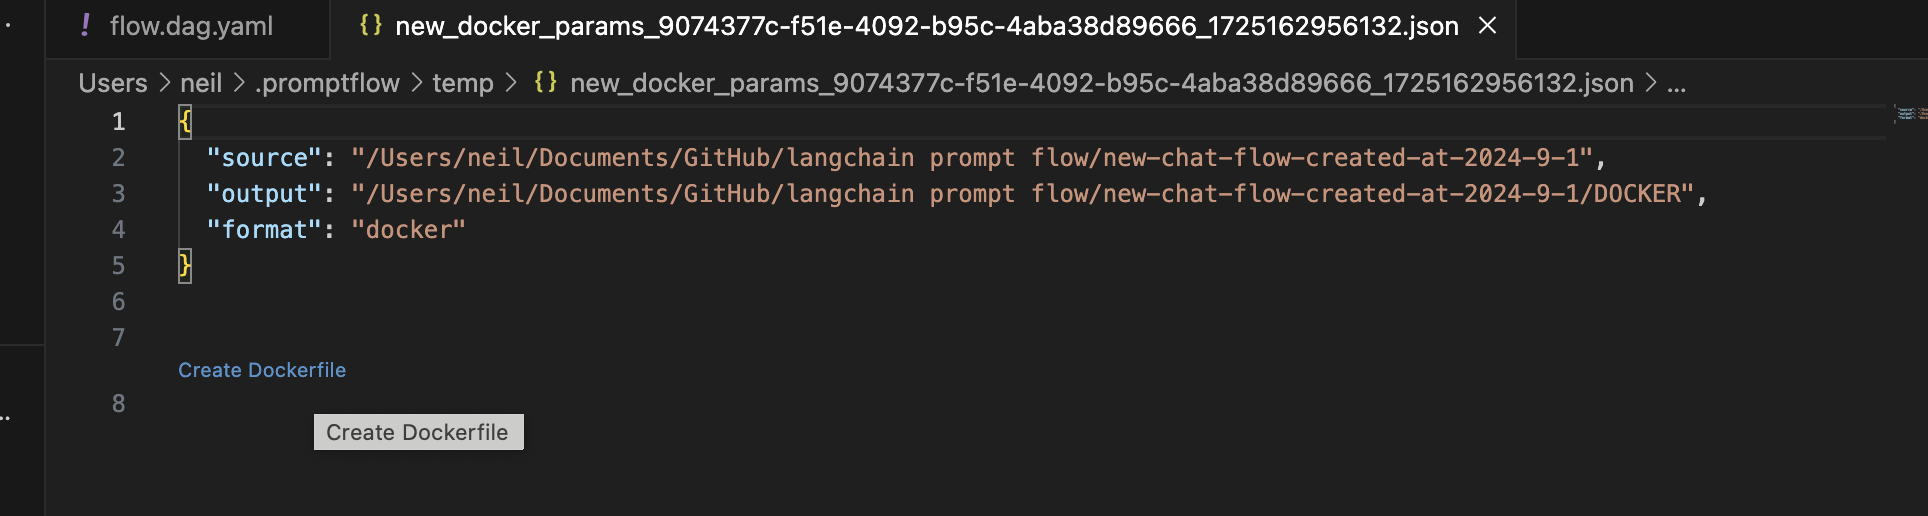Click the "output" key on line 3
The height and width of the screenshot is (516, 1928).
(x=265, y=194)
